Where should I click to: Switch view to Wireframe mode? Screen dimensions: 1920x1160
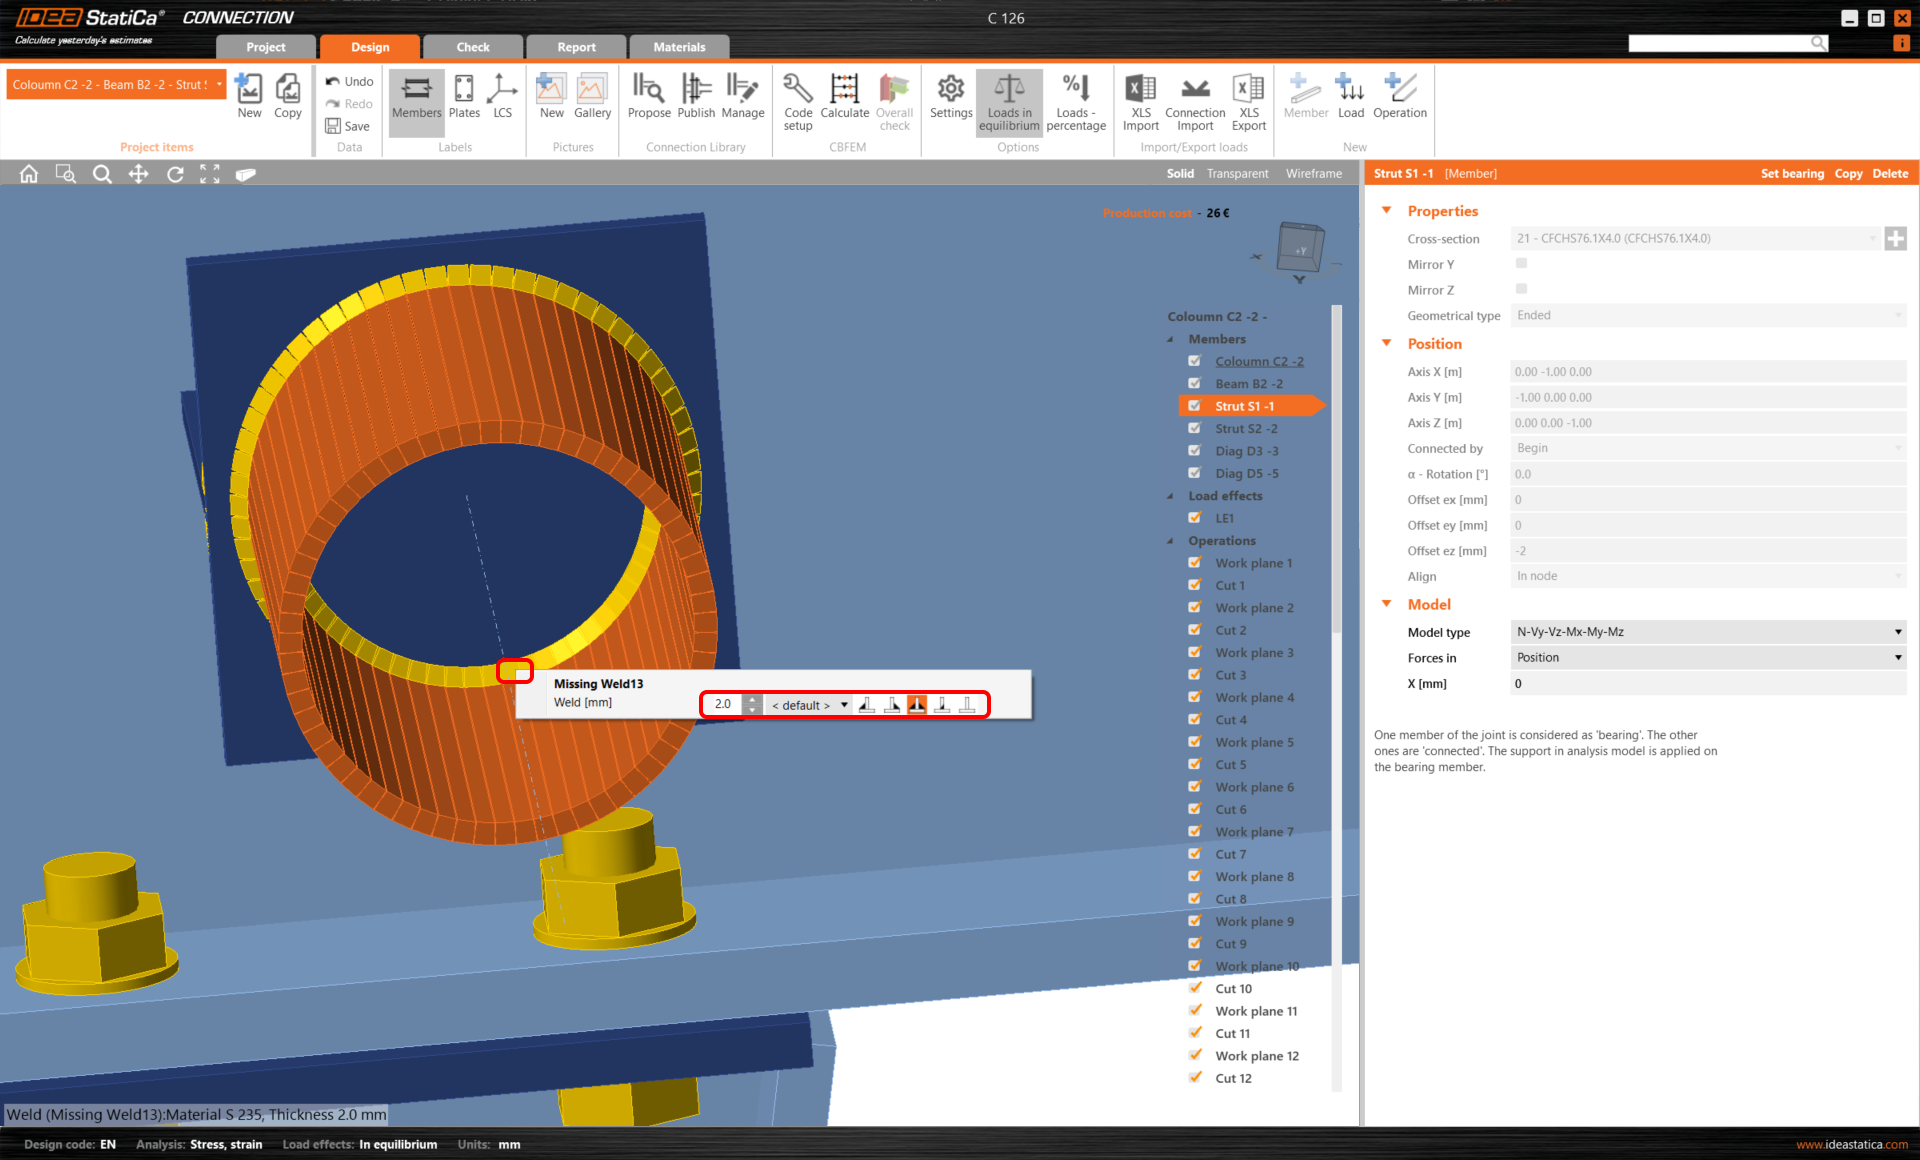click(1313, 174)
